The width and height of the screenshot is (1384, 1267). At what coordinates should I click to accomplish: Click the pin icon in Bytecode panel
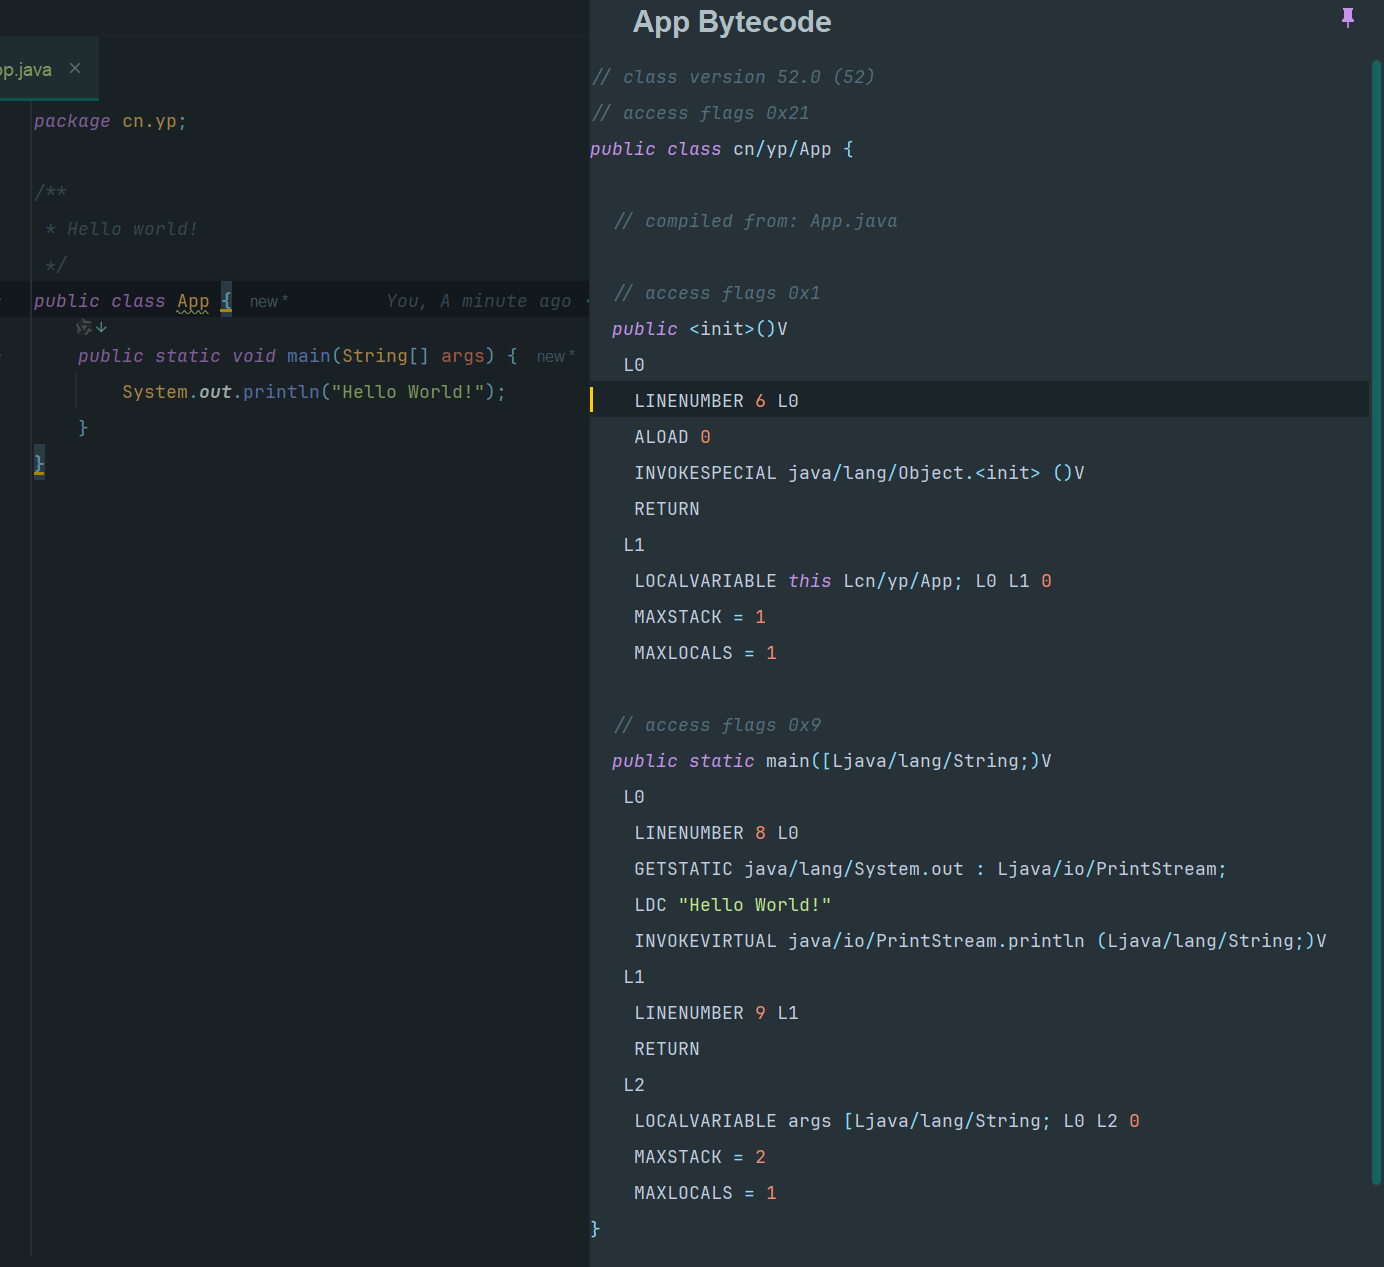pyautogui.click(x=1347, y=18)
